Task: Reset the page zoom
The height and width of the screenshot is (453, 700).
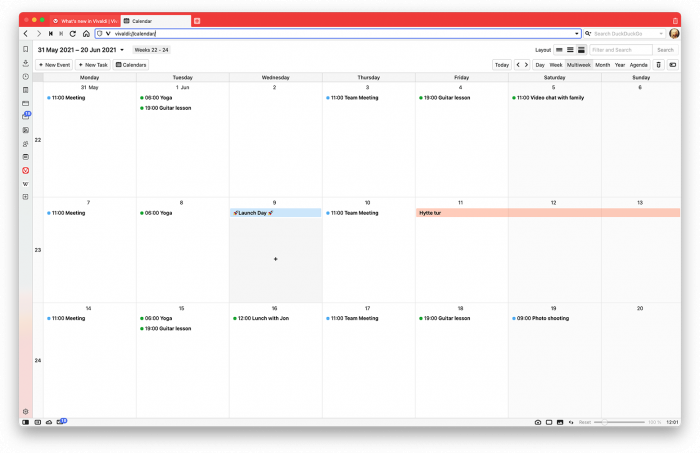Action: 585,422
